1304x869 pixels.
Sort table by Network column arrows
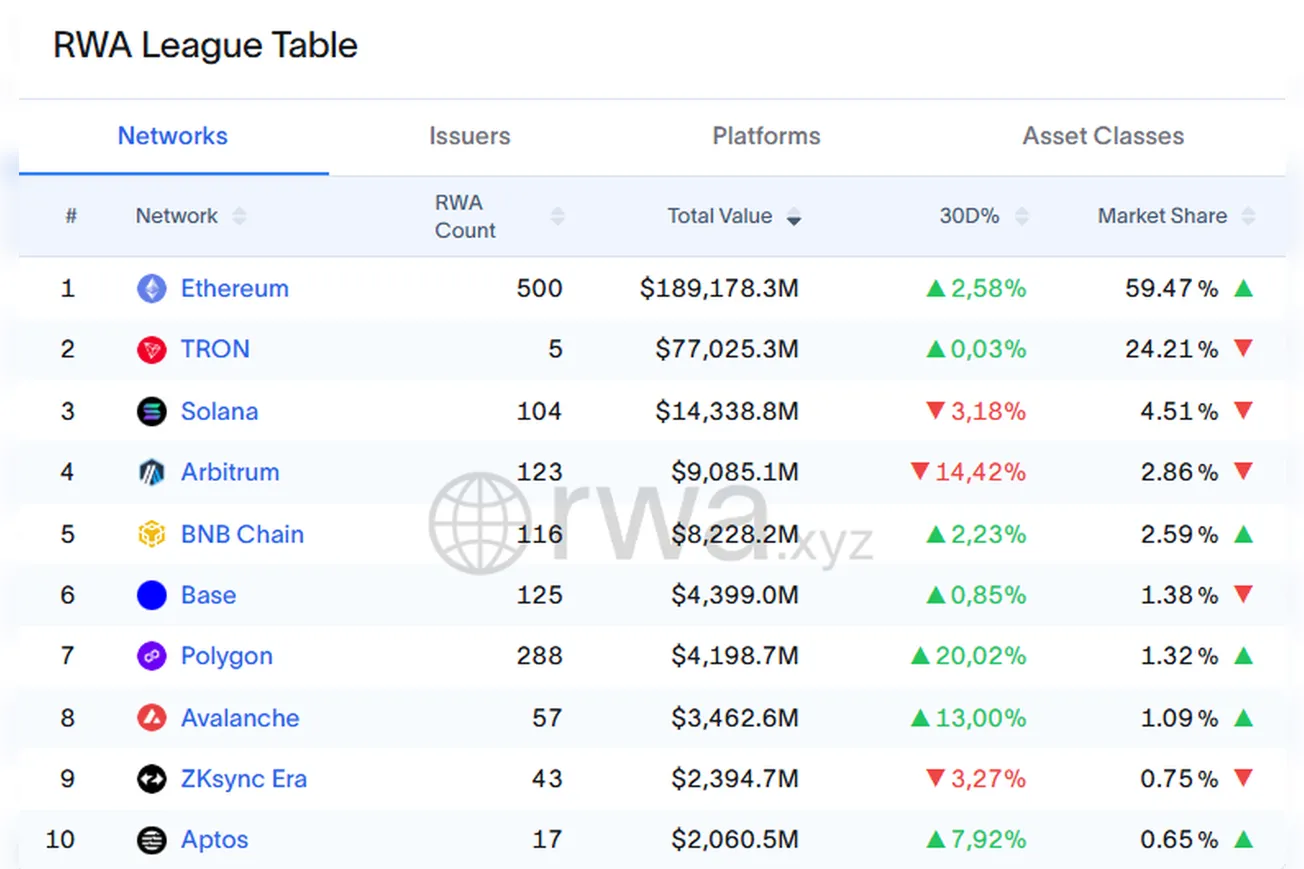(239, 216)
